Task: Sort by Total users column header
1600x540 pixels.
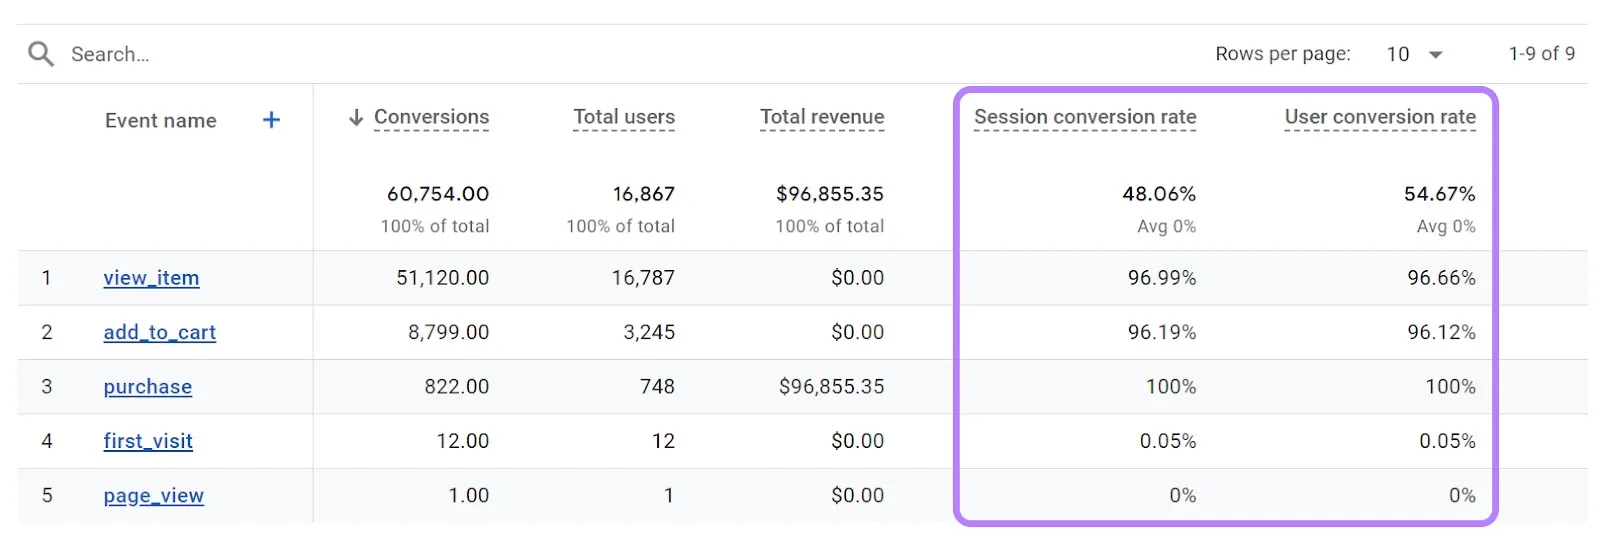Action: (x=624, y=117)
